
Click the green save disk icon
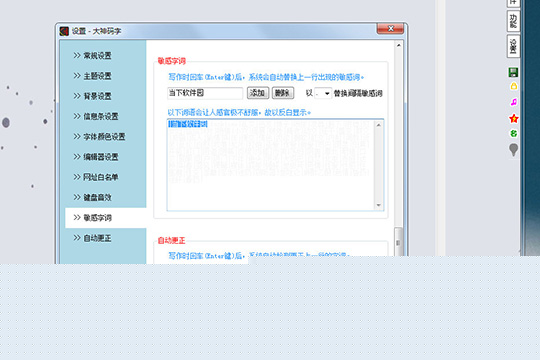[513, 72]
